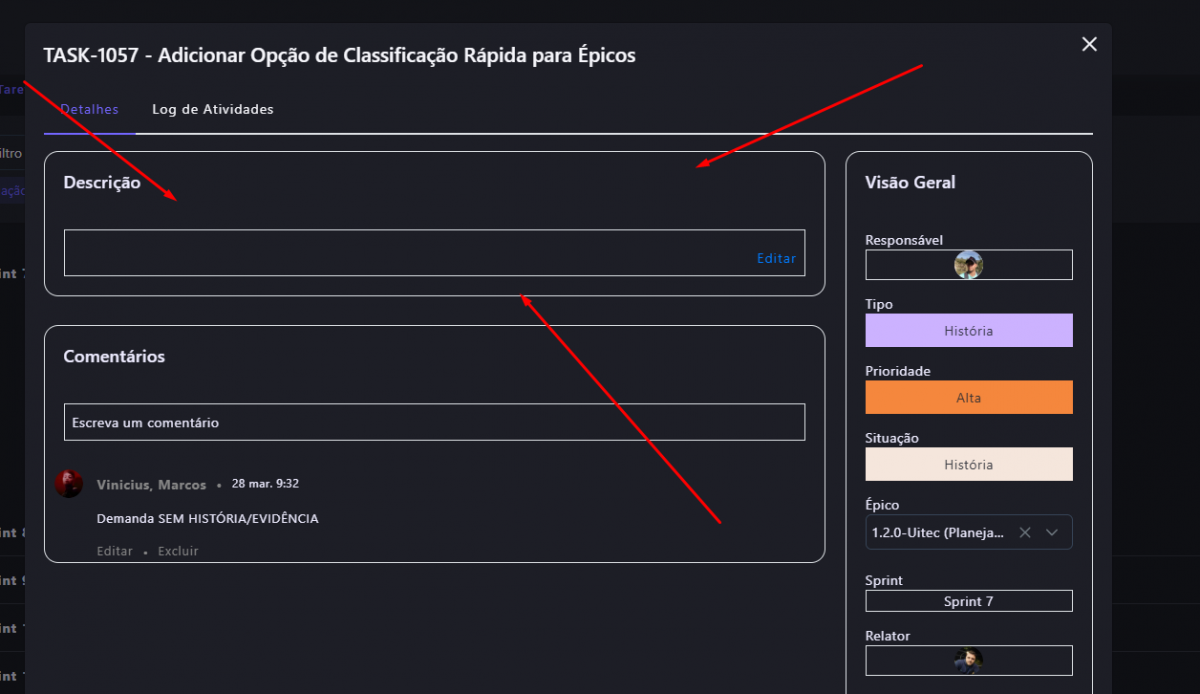Viewport: 1200px width, 694px height.
Task: Expand the Épico dropdown chevron
Action: coord(1052,533)
